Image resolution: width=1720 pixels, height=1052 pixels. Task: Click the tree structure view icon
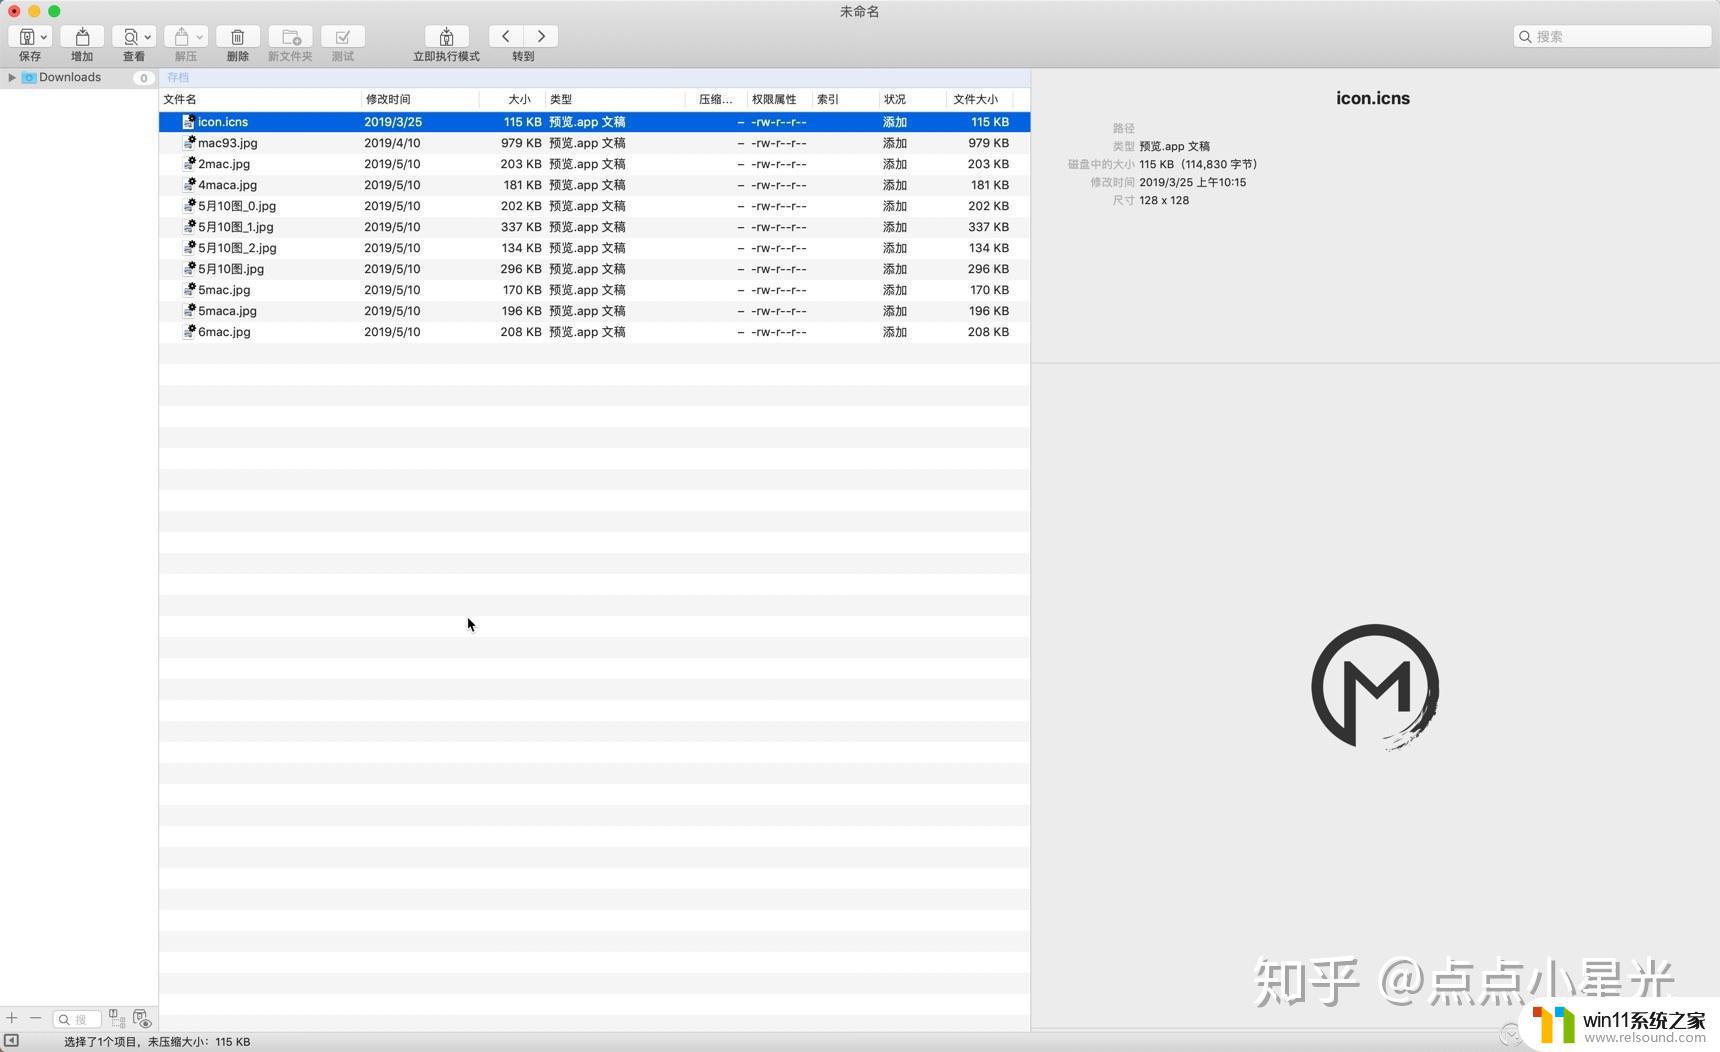(117, 1018)
